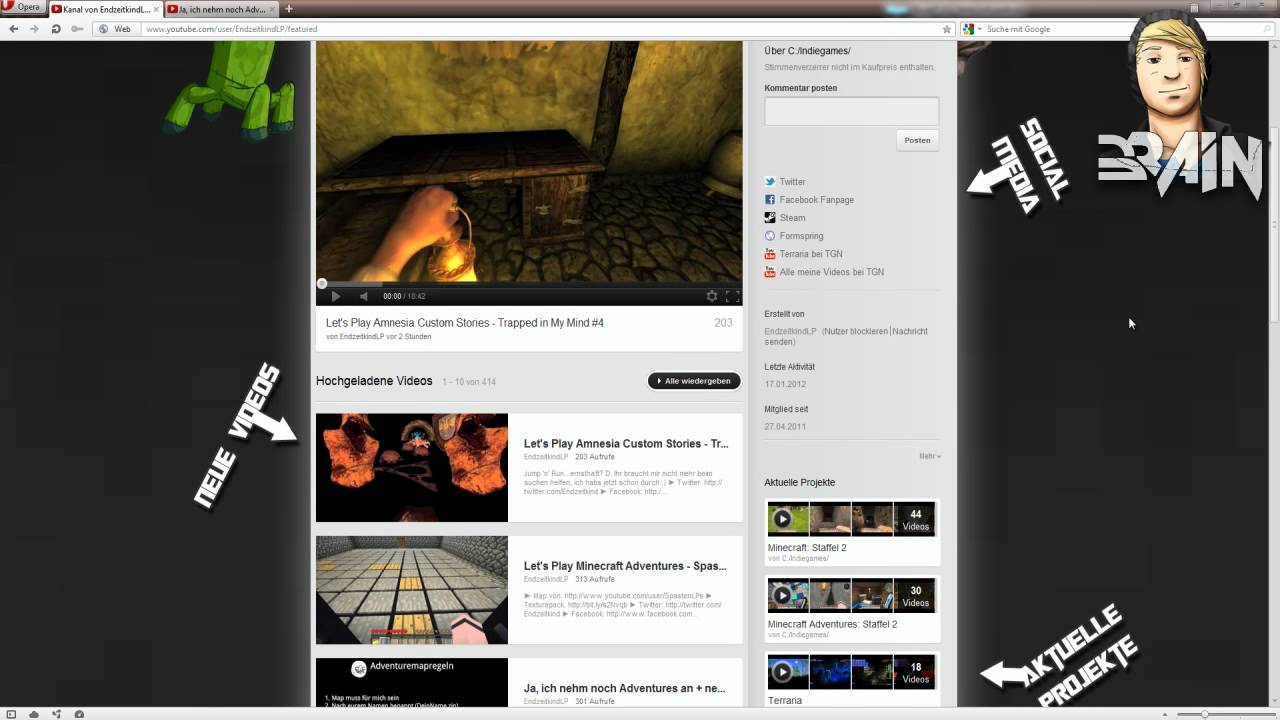Close the 'Ja, ich nehm noch Adv...' tab
Screen dimensions: 1280x720
coord(271,9)
